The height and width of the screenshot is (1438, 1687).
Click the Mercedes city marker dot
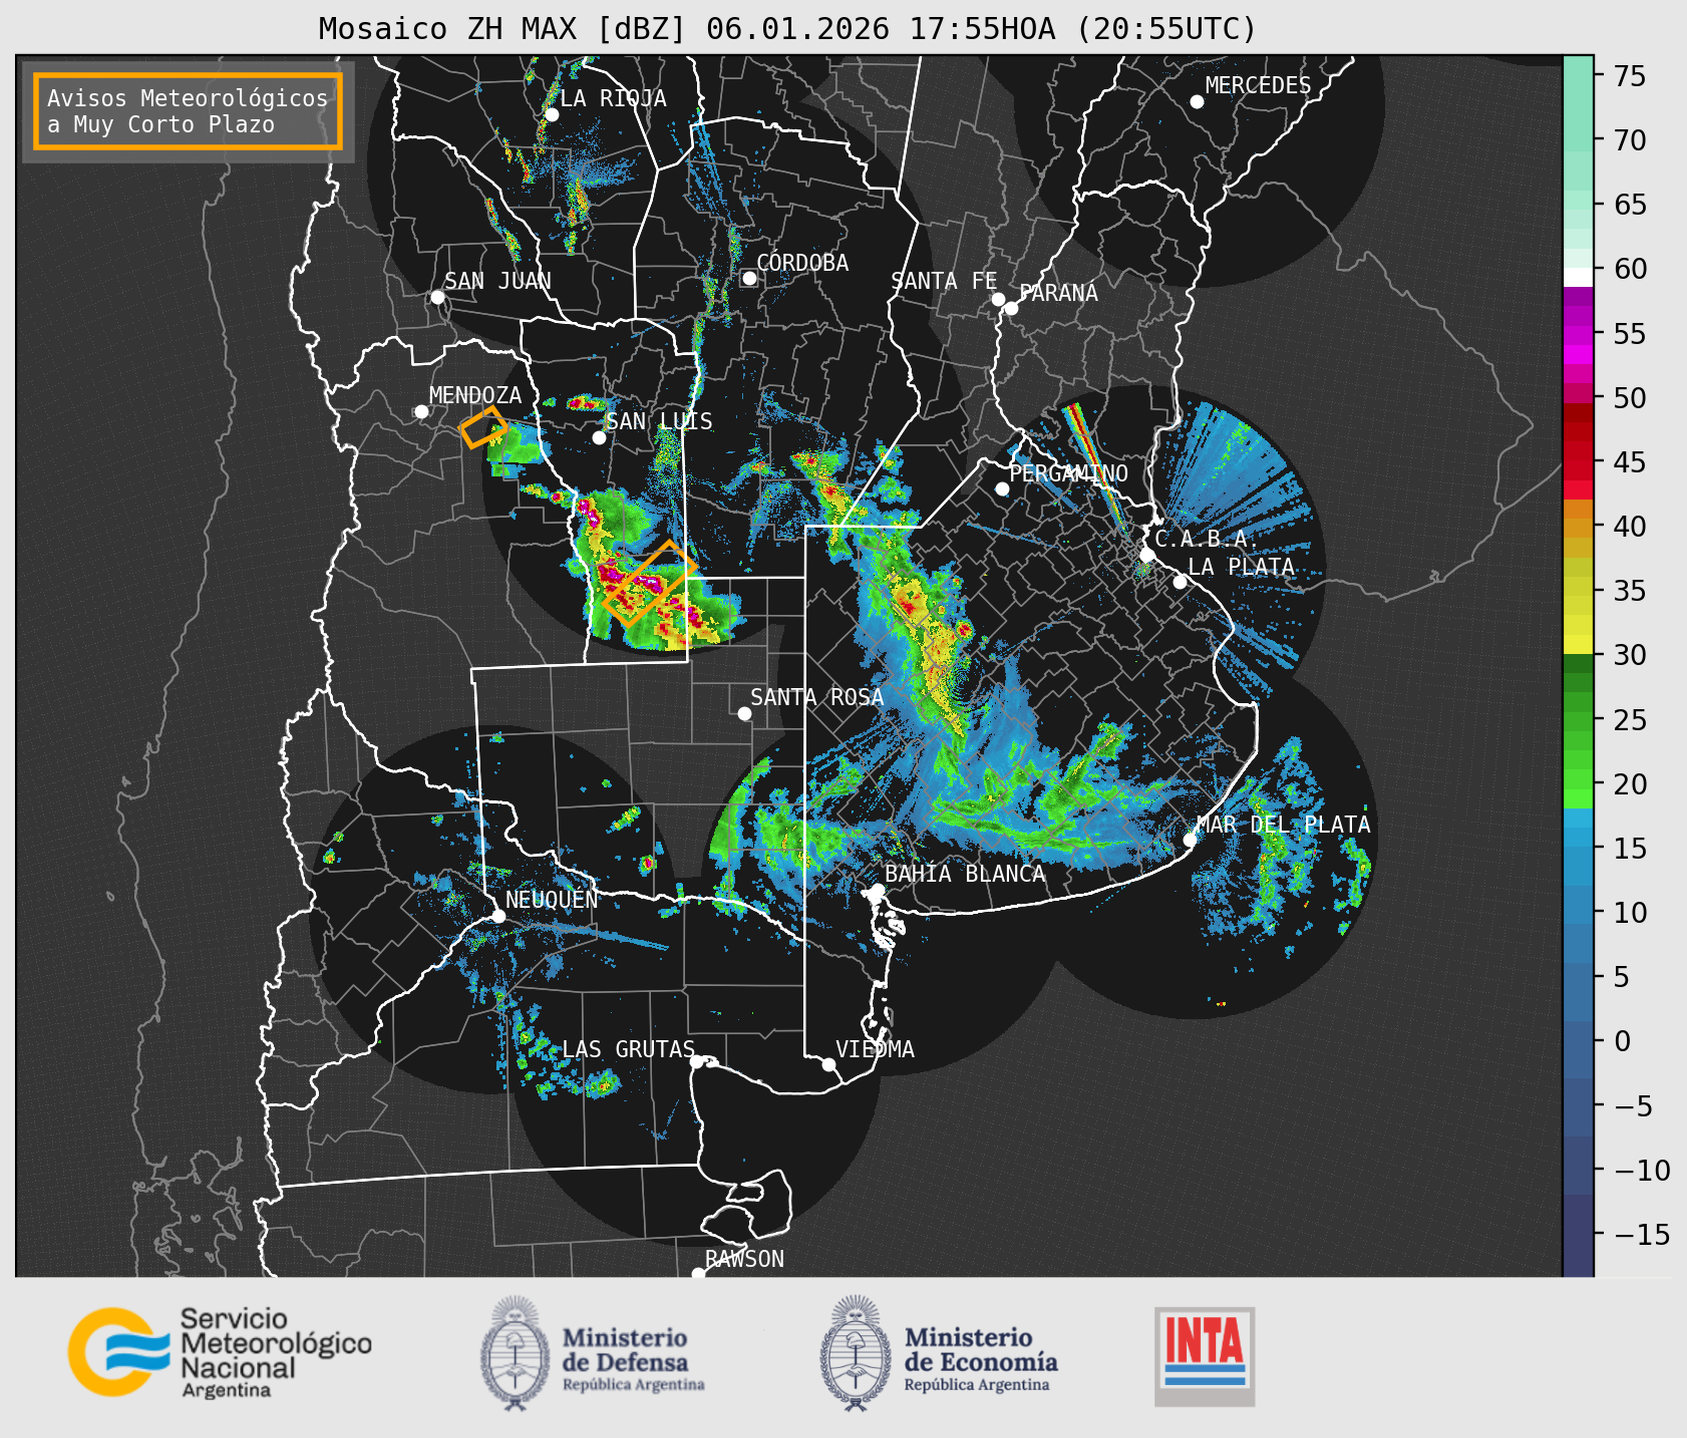pyautogui.click(x=1196, y=102)
